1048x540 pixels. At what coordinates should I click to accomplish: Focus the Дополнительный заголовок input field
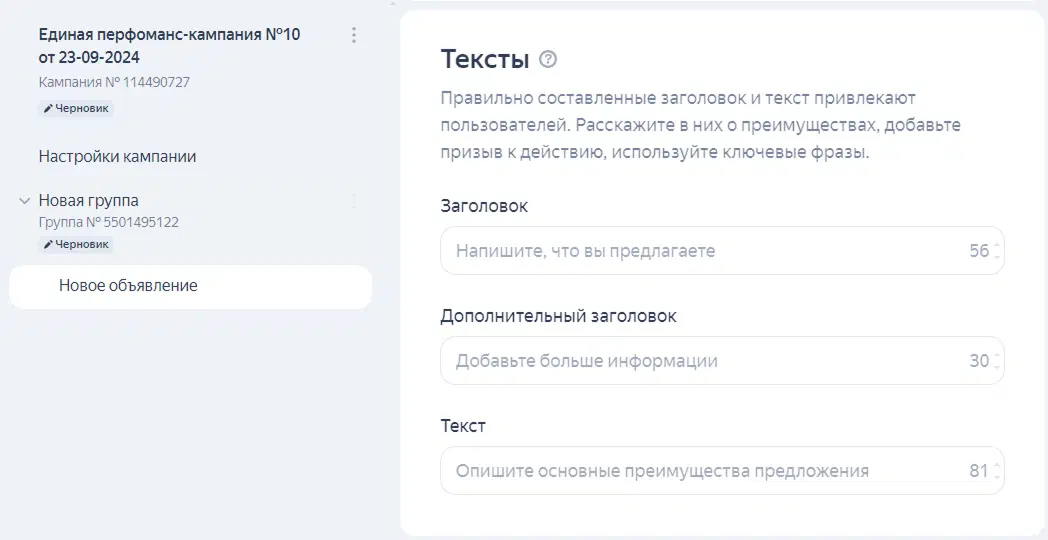(722, 361)
